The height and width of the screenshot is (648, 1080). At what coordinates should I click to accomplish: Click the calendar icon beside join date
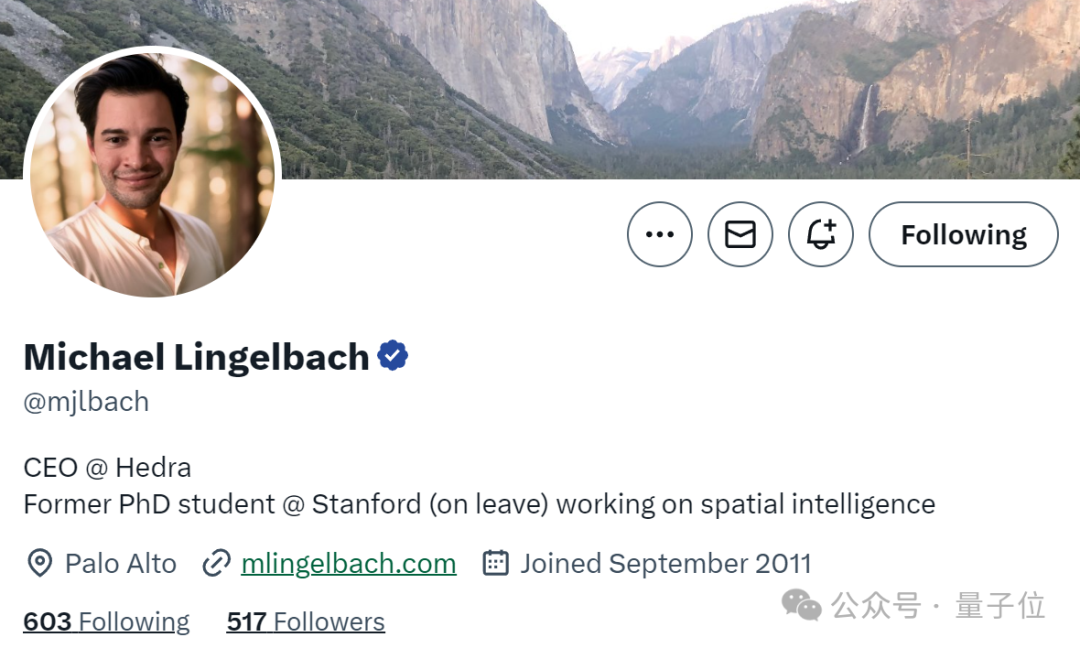(495, 564)
